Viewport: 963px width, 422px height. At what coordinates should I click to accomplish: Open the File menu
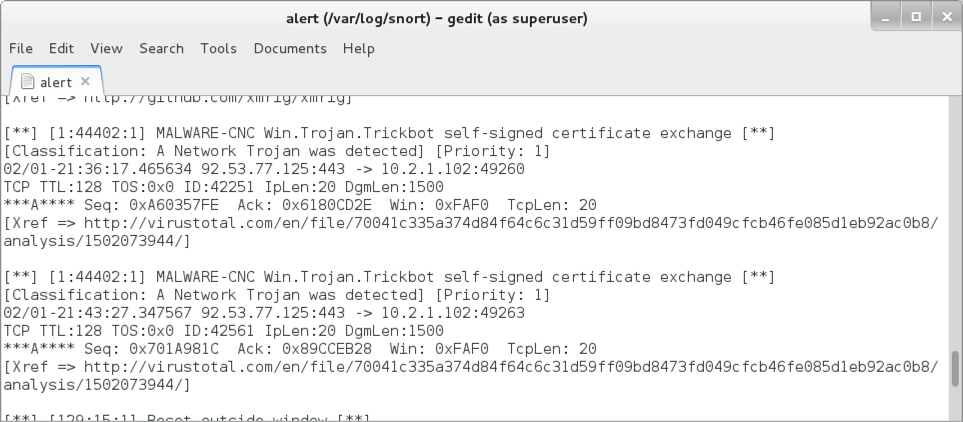click(x=21, y=49)
